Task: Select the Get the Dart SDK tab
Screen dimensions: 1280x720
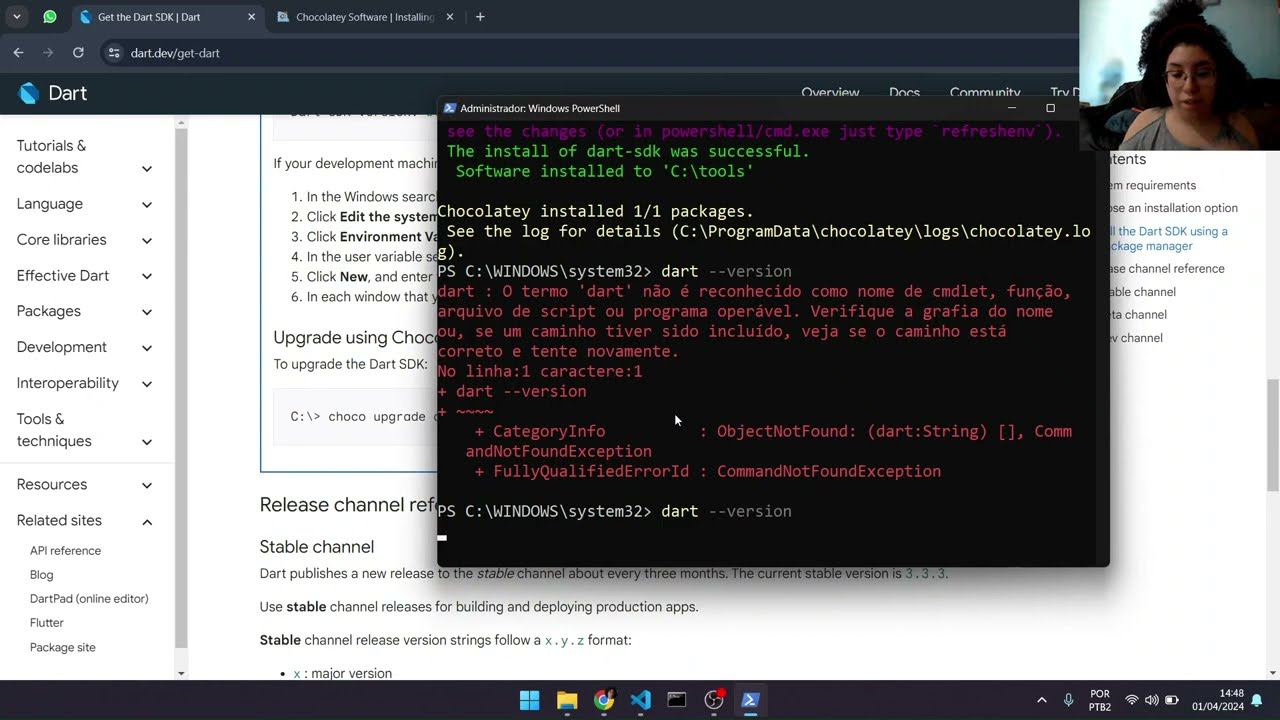Action: click(x=149, y=17)
